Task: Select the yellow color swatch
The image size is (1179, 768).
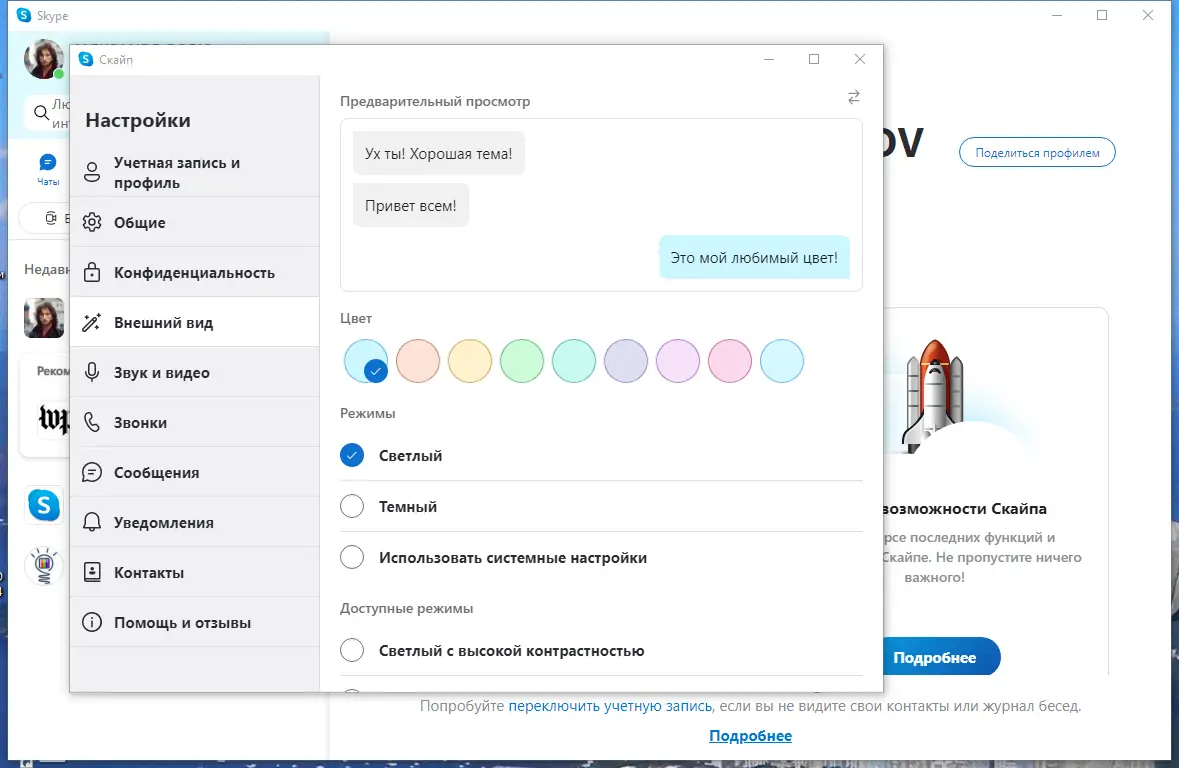Action: click(x=470, y=361)
